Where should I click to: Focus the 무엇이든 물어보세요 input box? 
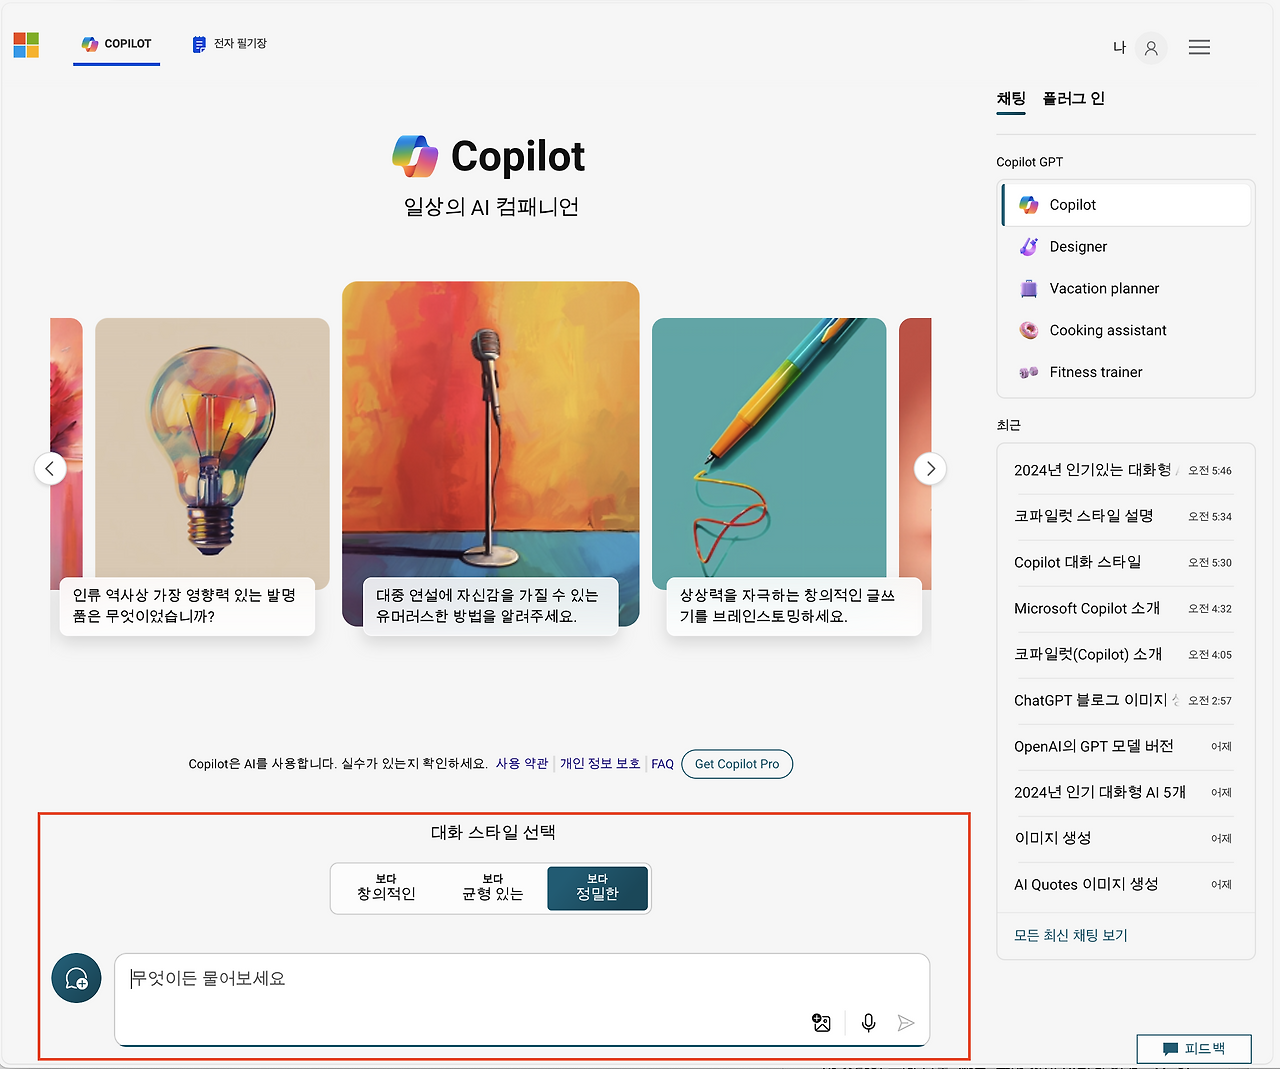click(522, 999)
